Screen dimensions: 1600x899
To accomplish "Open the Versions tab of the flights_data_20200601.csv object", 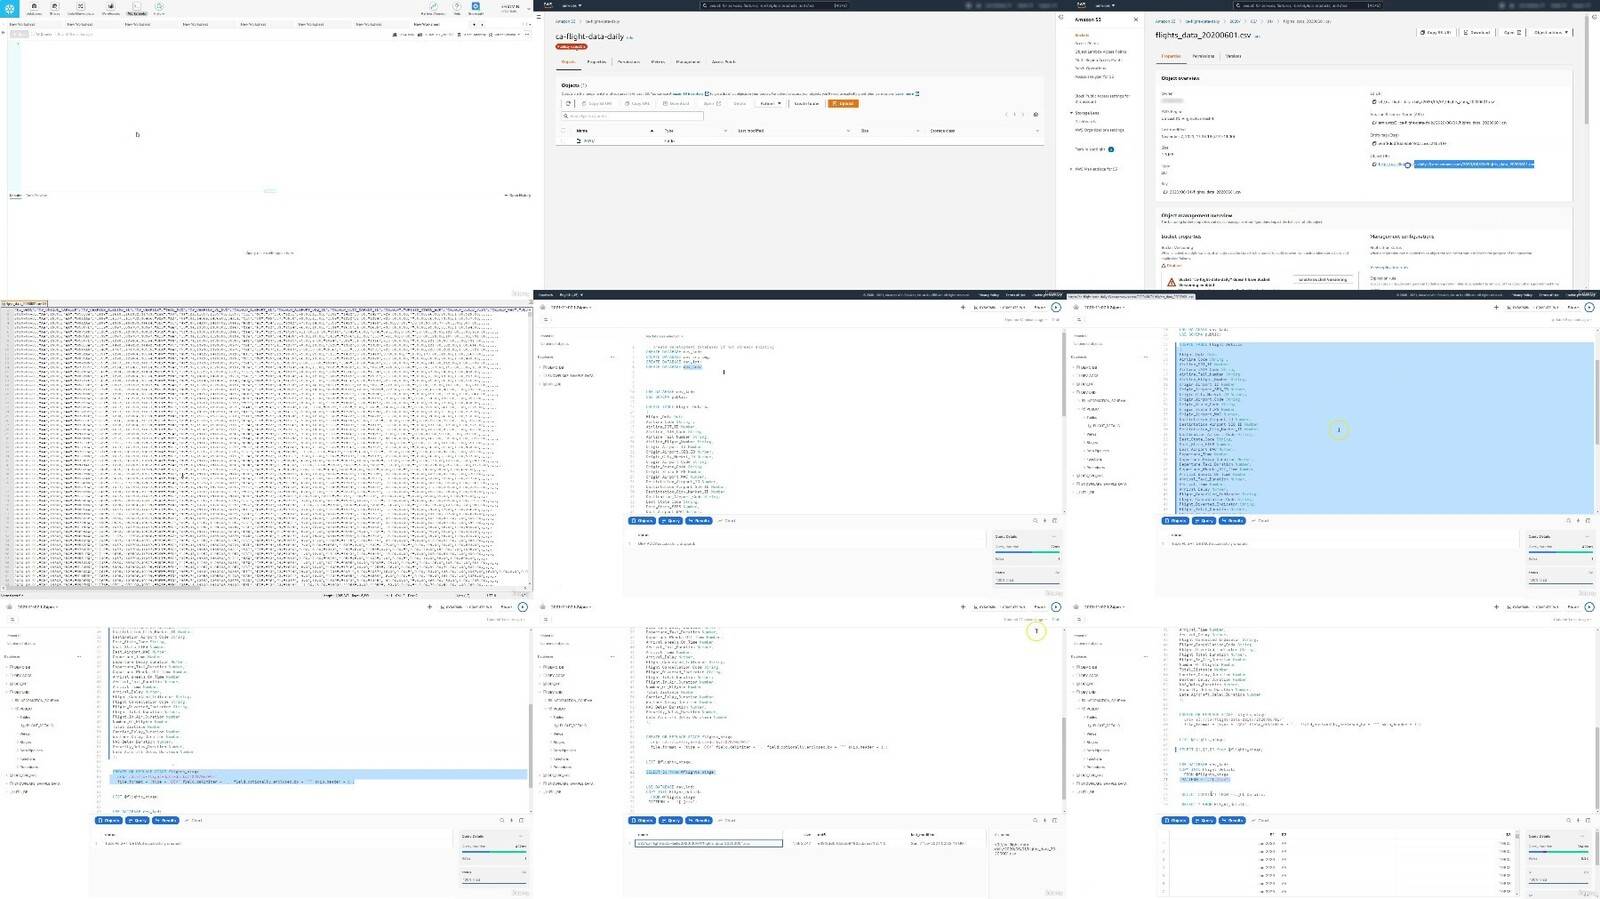I will [1233, 56].
